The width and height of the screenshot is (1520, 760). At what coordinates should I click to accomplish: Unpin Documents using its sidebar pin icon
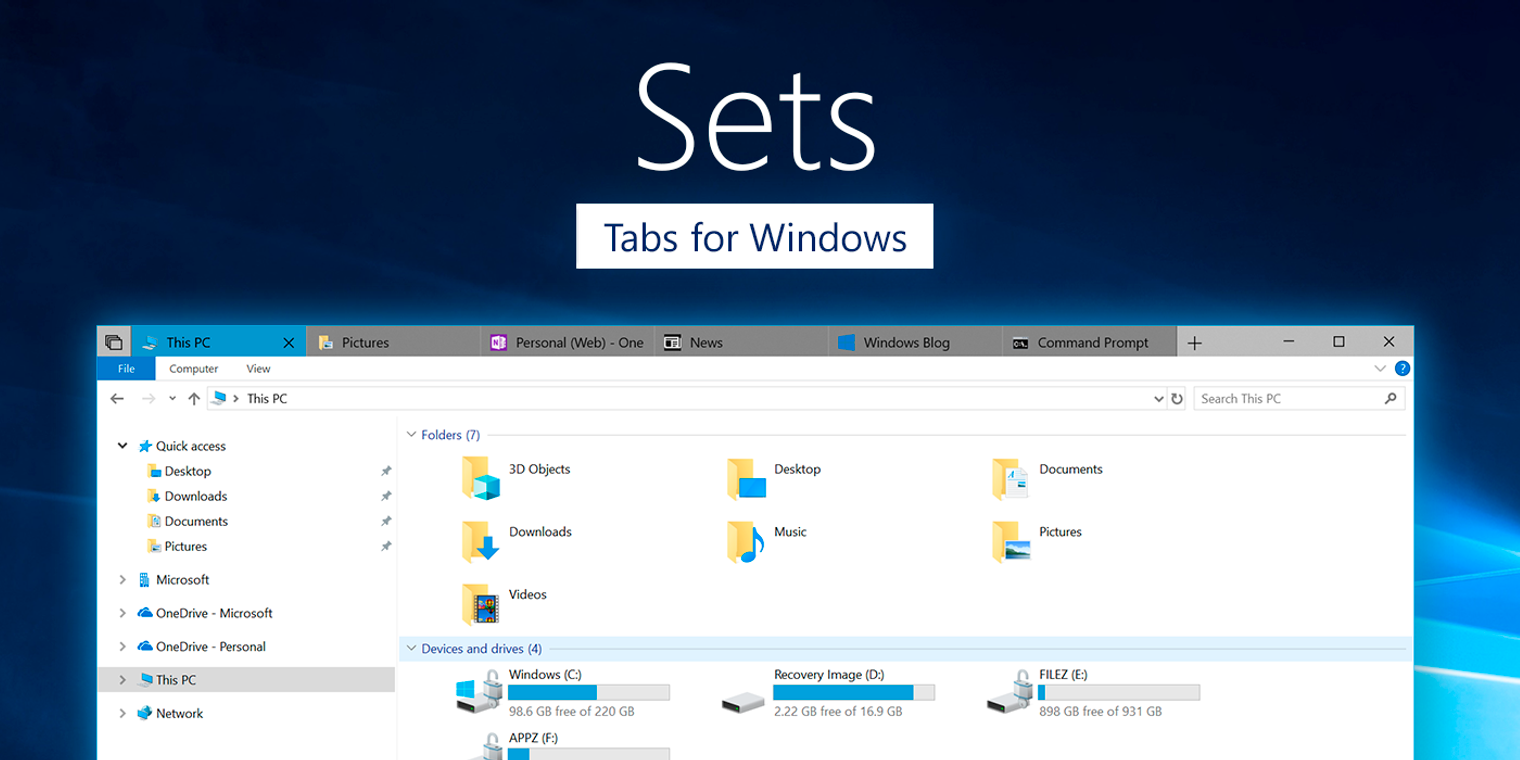click(x=386, y=521)
